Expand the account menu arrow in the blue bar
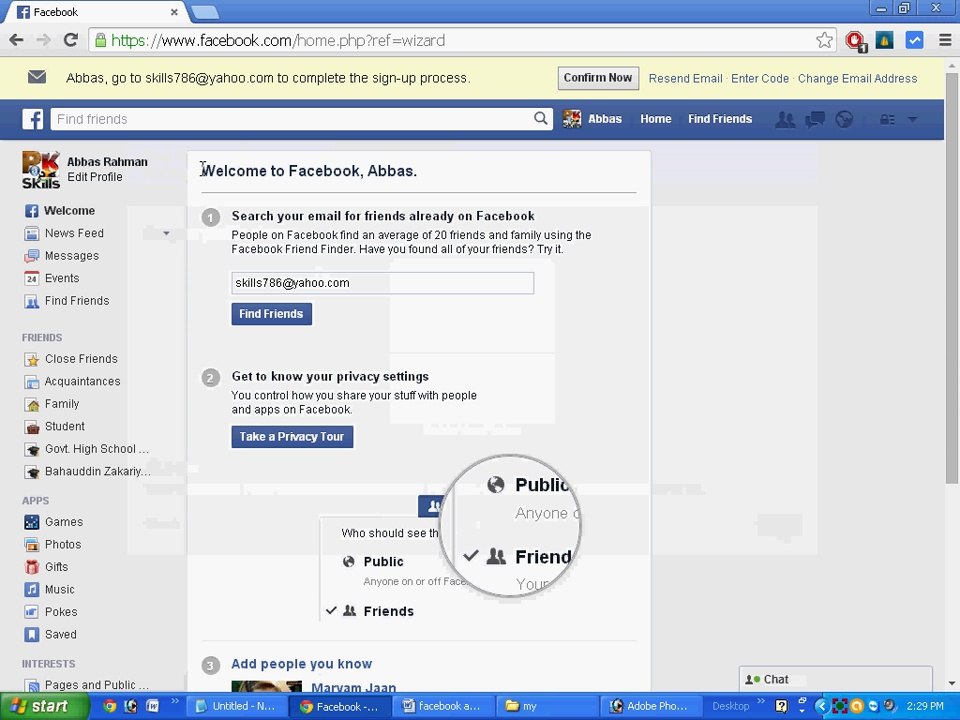 point(912,119)
